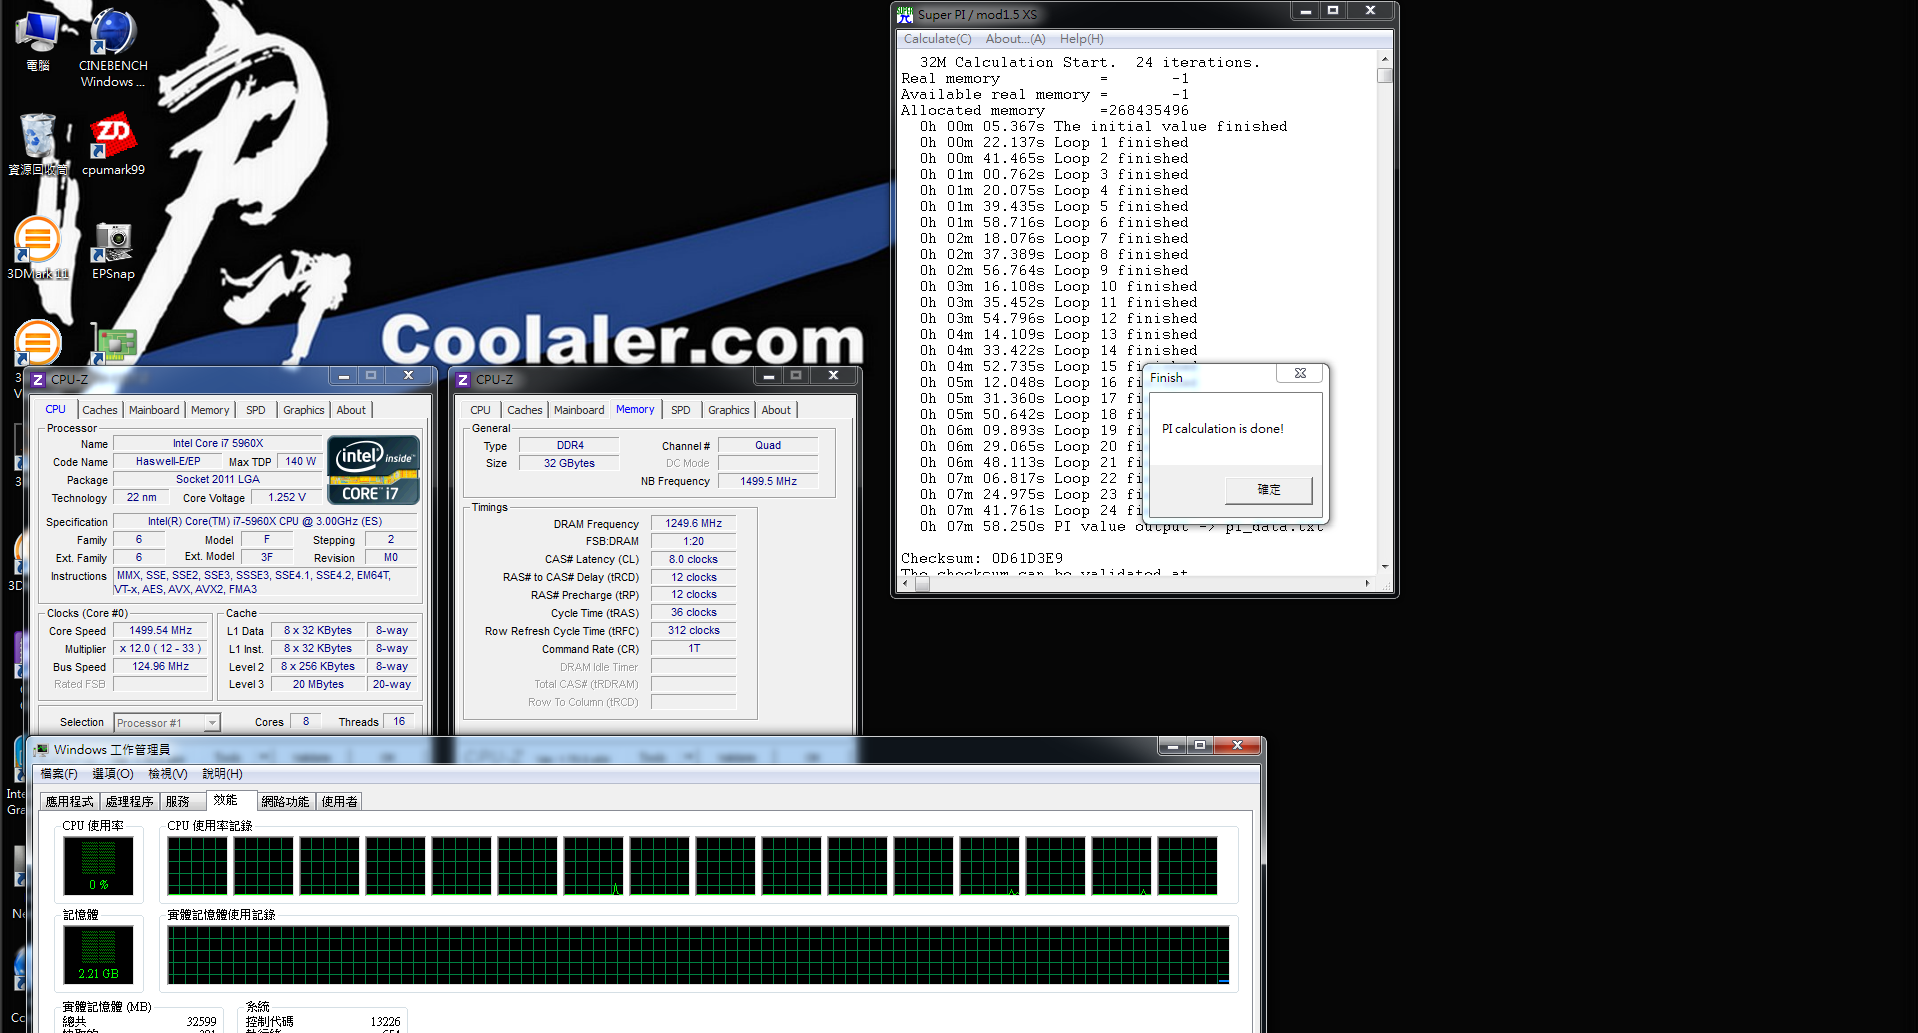The width and height of the screenshot is (1918, 1033).
Task: Click the Size 32 GBytes value
Action: click(x=569, y=464)
